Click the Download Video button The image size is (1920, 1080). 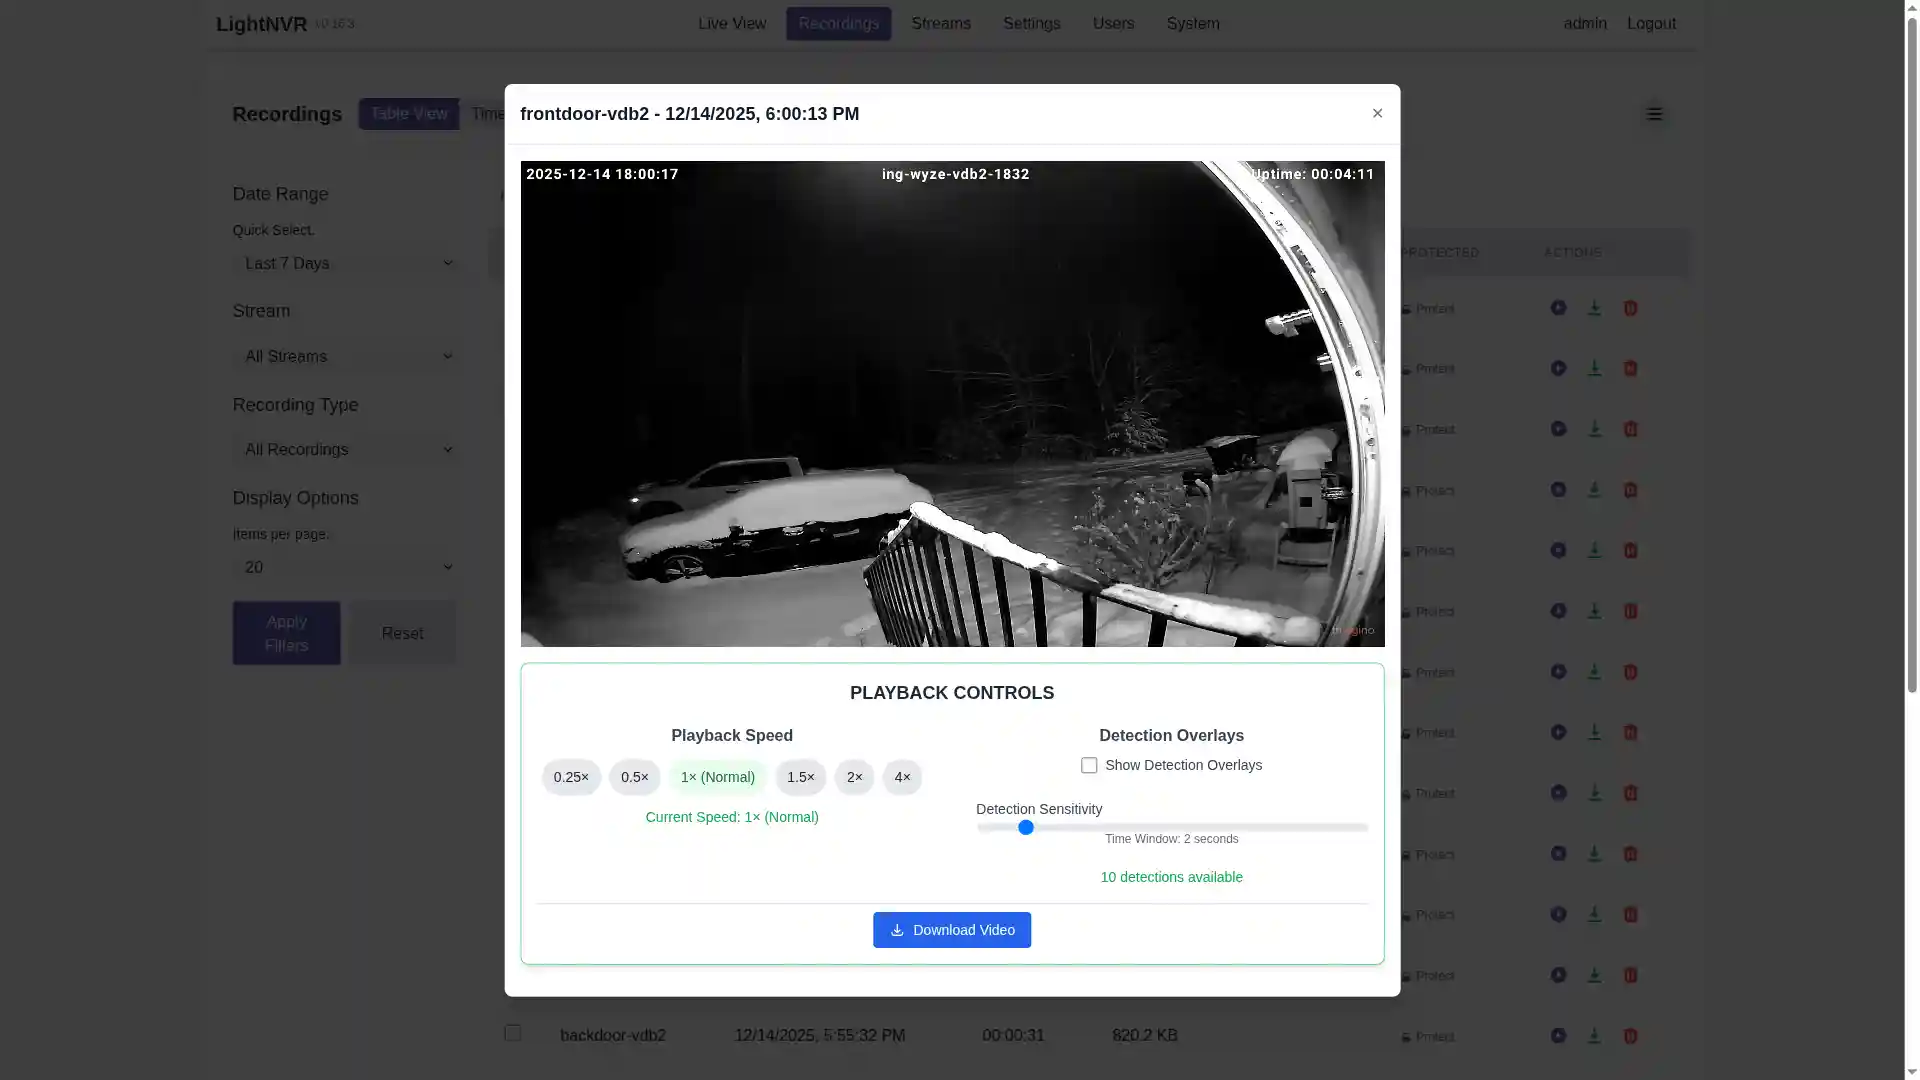pos(951,930)
